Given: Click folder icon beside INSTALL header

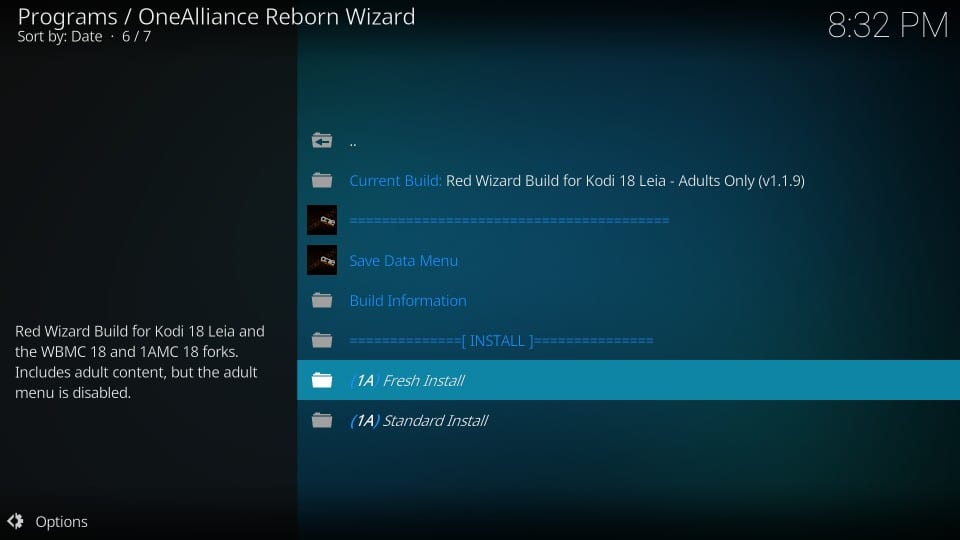Looking at the screenshot, I should point(322,340).
